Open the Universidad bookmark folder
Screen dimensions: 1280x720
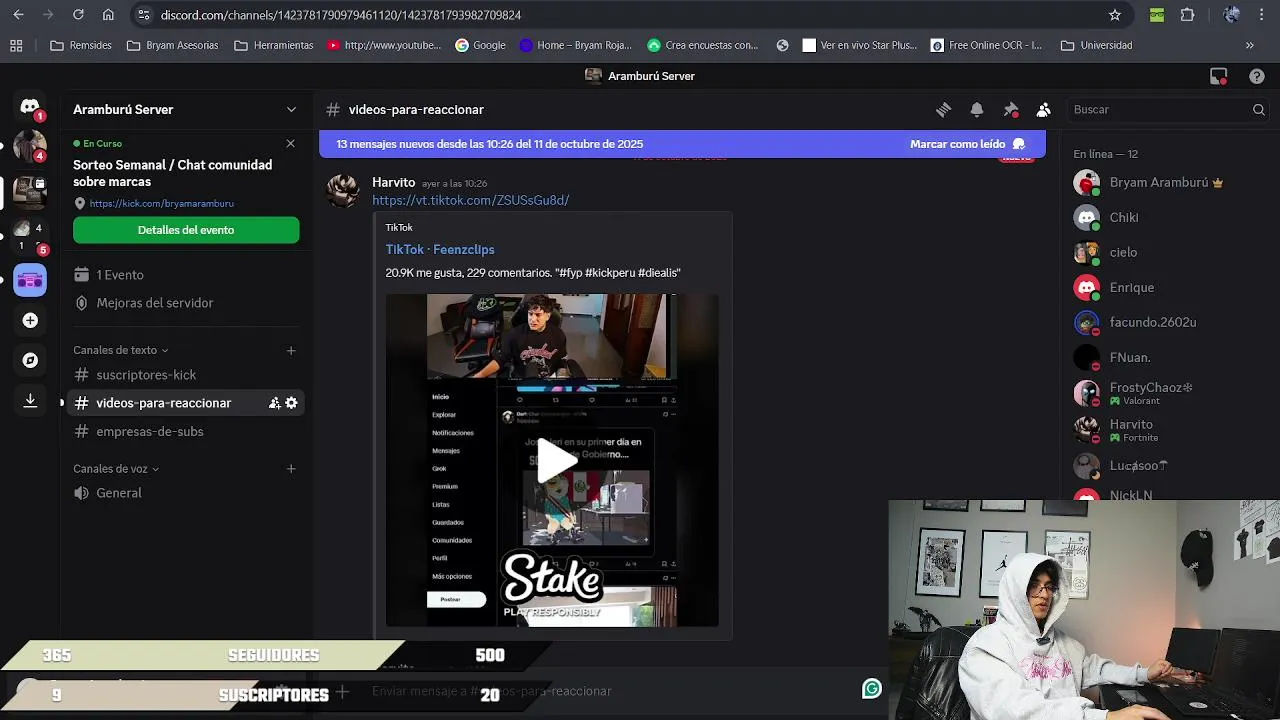pos(1096,45)
